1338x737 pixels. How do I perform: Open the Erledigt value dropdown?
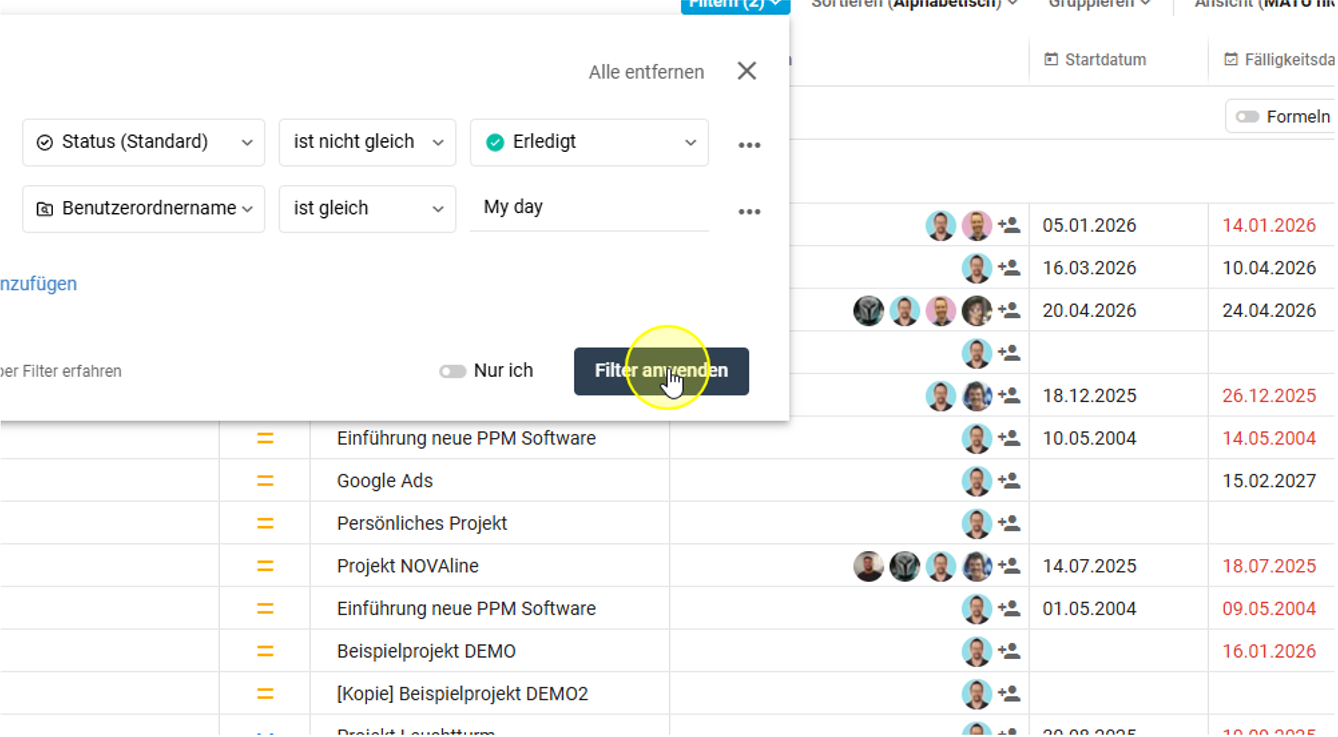(589, 142)
